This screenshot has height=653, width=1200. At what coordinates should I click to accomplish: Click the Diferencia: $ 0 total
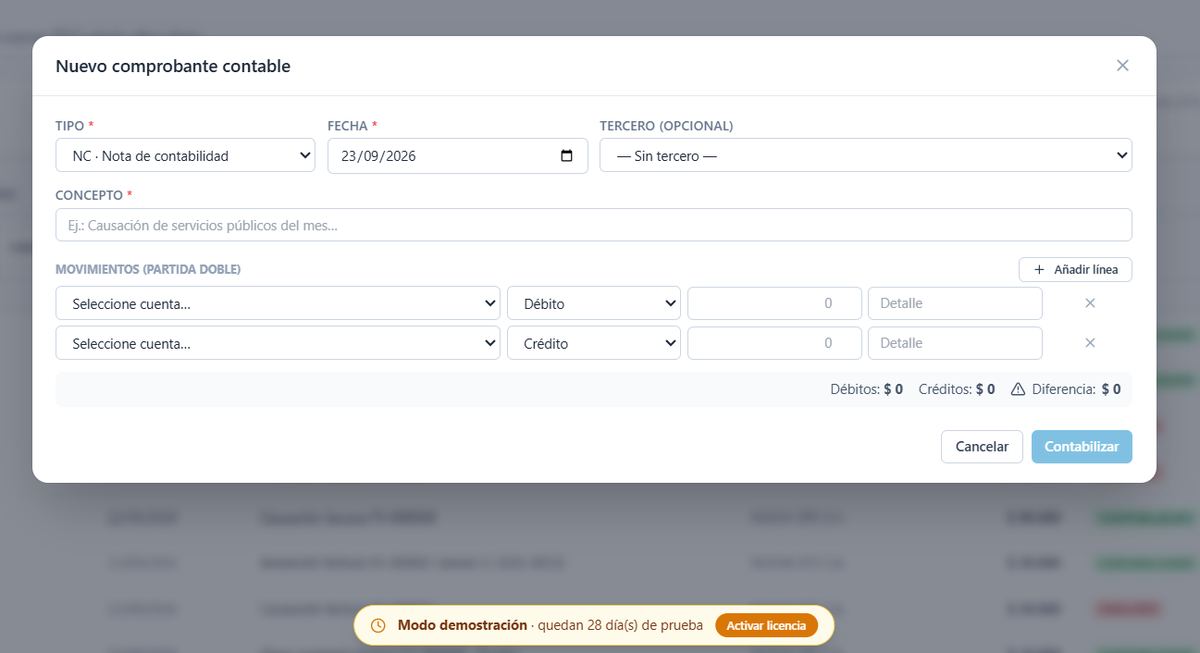point(1076,389)
